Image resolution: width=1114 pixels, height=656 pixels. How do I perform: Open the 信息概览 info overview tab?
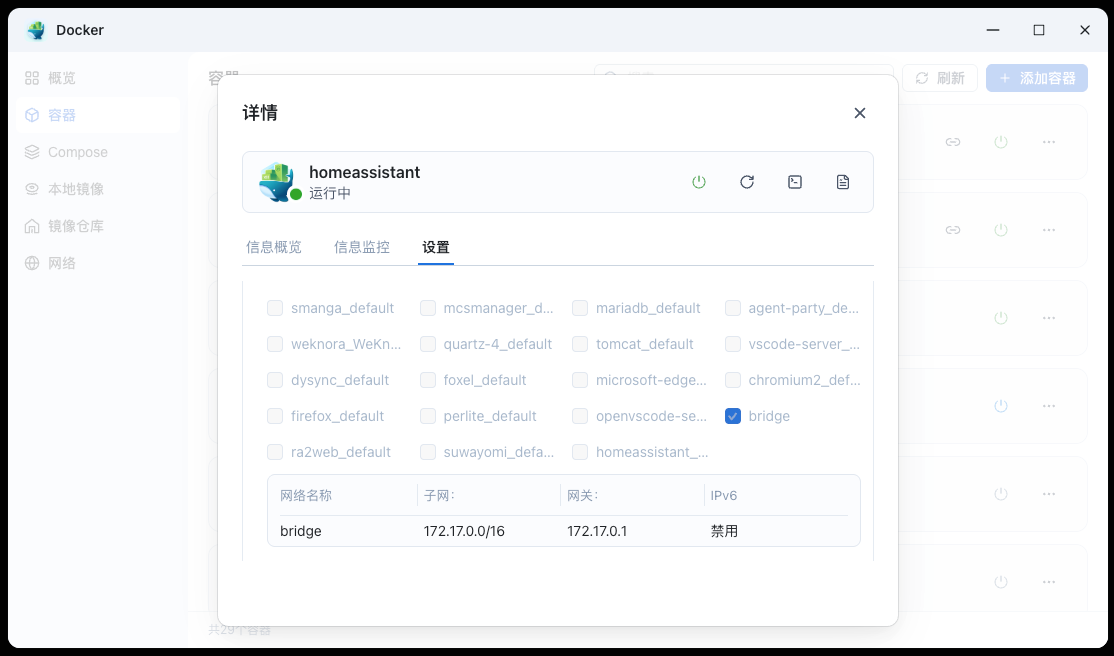[274, 246]
